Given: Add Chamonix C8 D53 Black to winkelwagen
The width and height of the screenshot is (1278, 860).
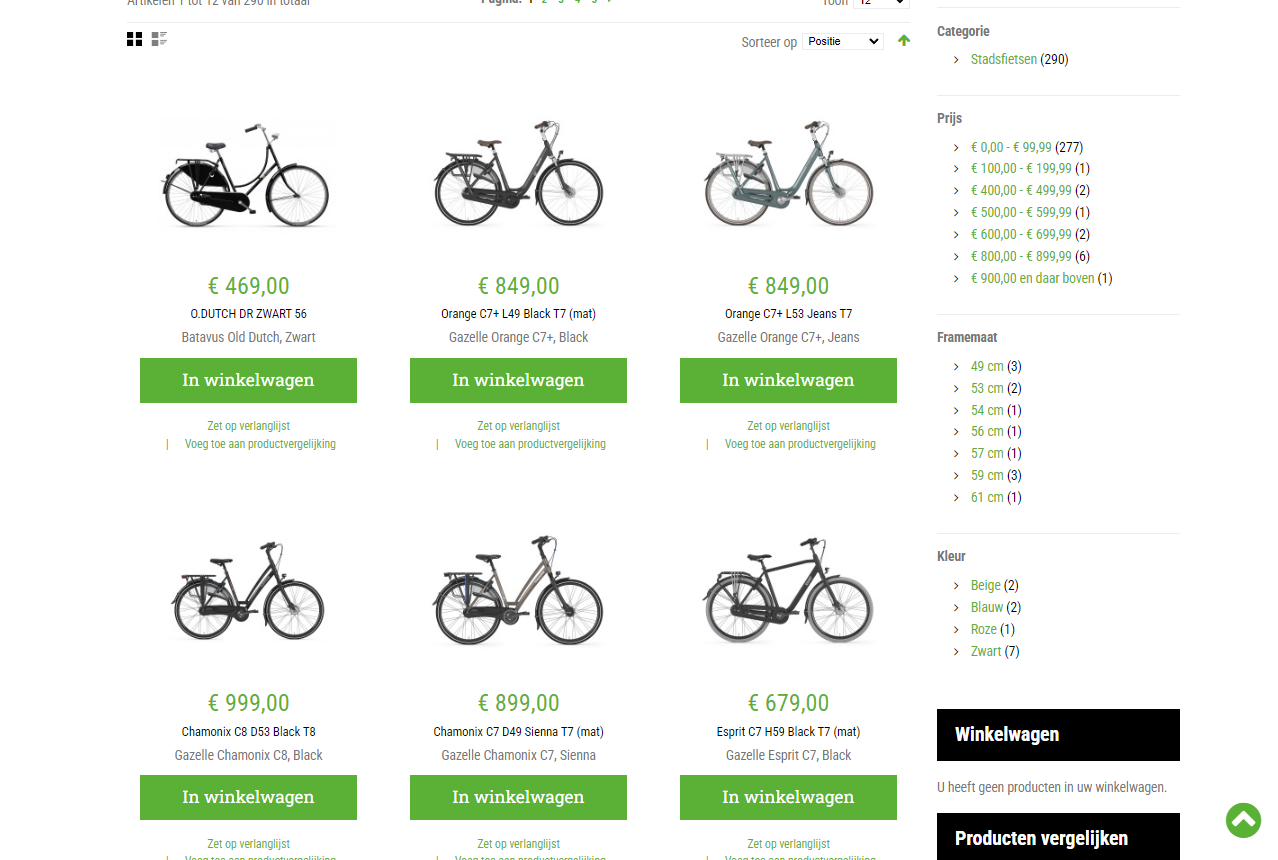Looking at the screenshot, I should pos(248,797).
